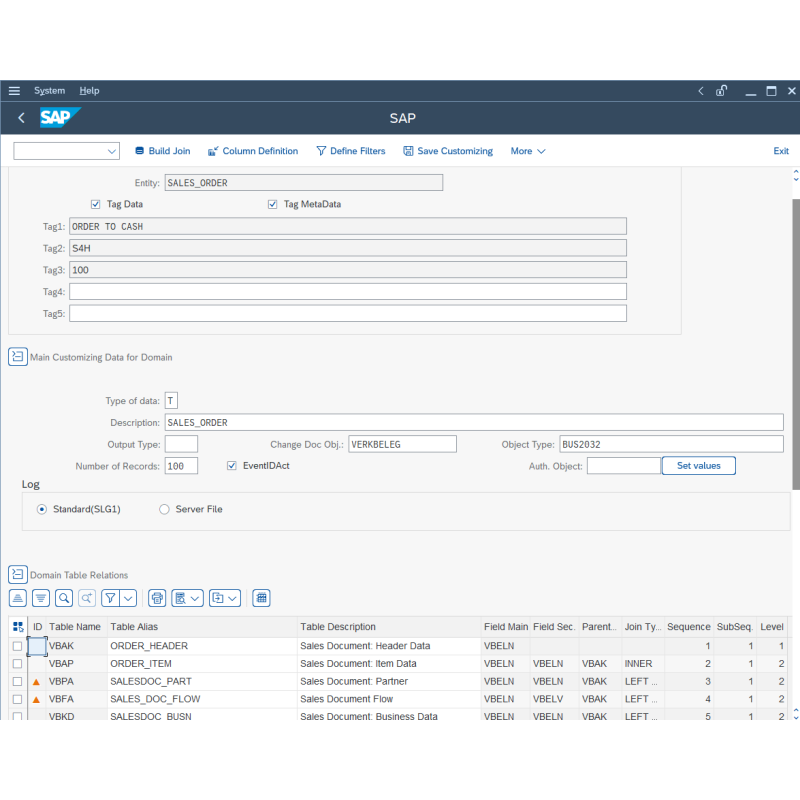Click the Join Ty... column header
Viewport: 800px width, 800px height.
coord(642,627)
